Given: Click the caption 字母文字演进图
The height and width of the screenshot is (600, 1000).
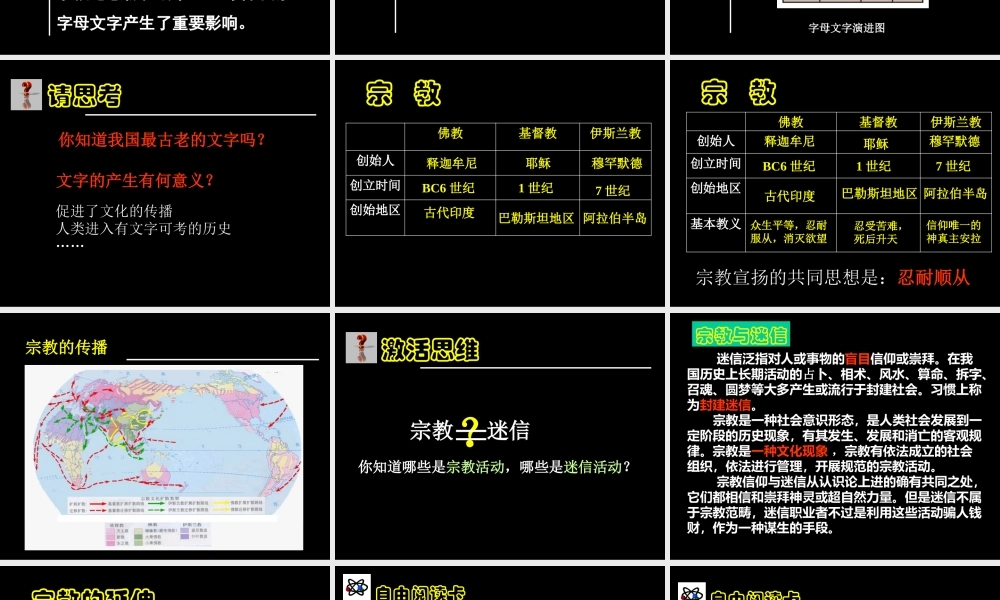Looking at the screenshot, I should (846, 28).
